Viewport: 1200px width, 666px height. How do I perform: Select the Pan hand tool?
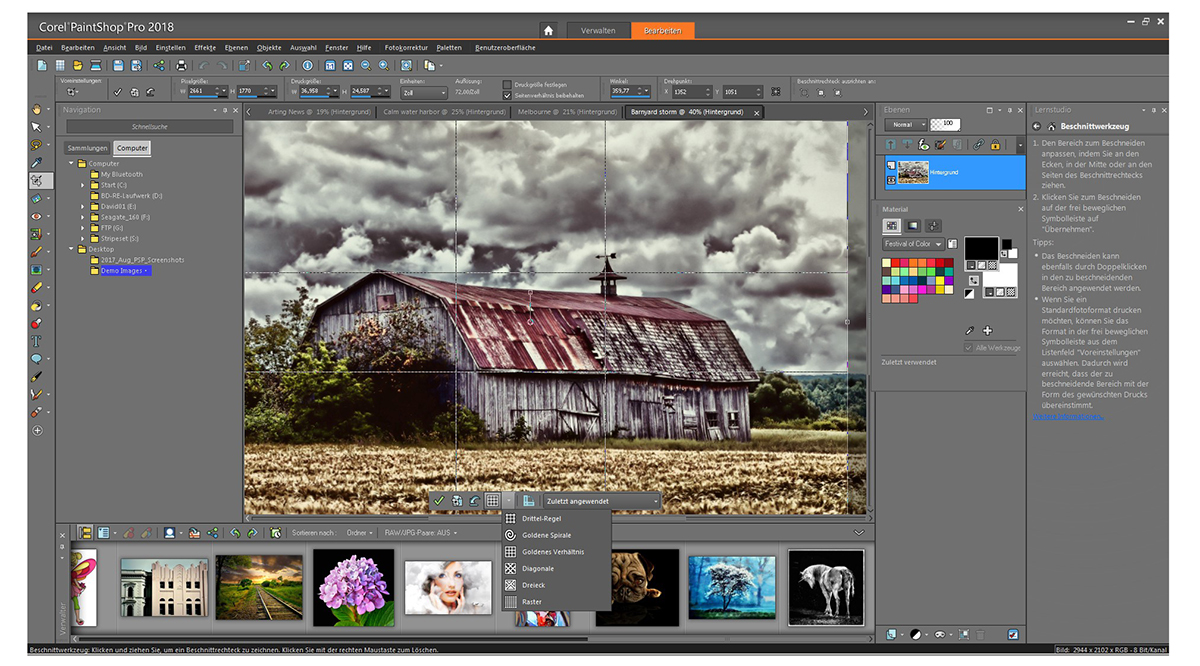coord(37,108)
